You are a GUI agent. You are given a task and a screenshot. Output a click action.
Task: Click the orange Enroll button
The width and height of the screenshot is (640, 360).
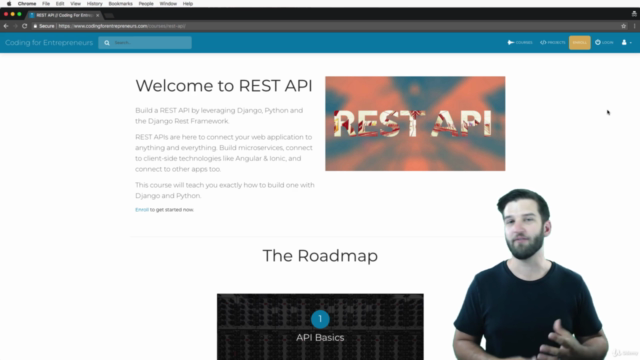pos(580,42)
